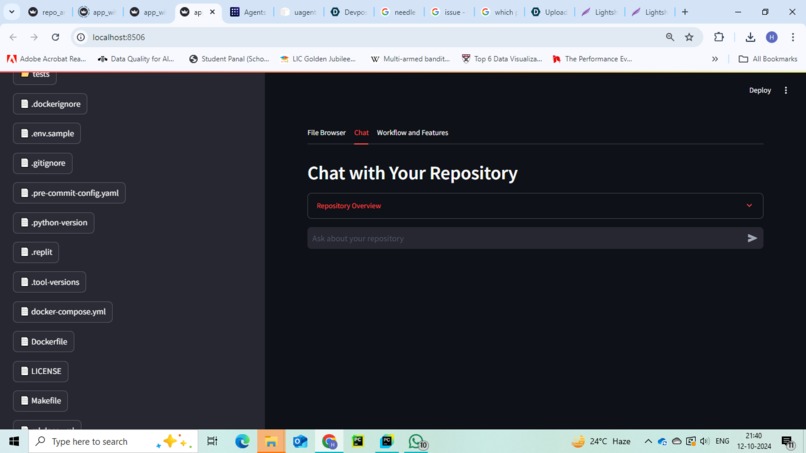Show more bookmarks chevron
This screenshot has height=453, width=806.
click(x=715, y=59)
